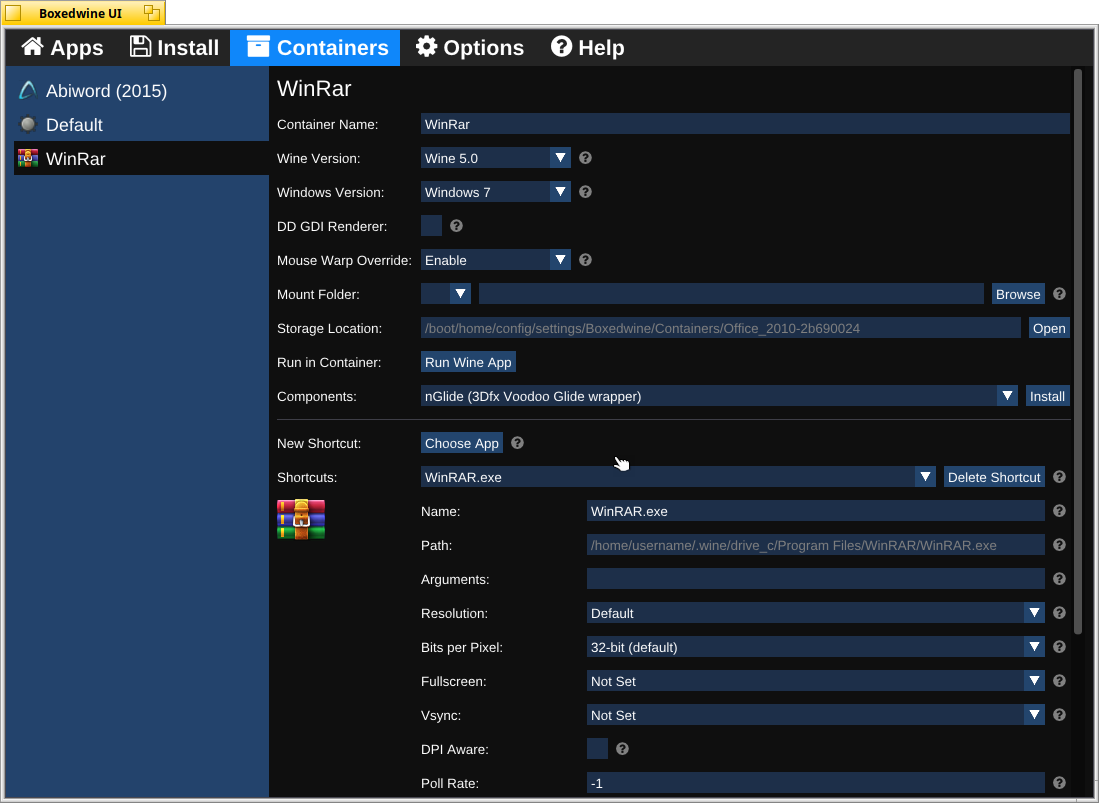
Task: Click the Arguments input field
Action: click(x=815, y=579)
